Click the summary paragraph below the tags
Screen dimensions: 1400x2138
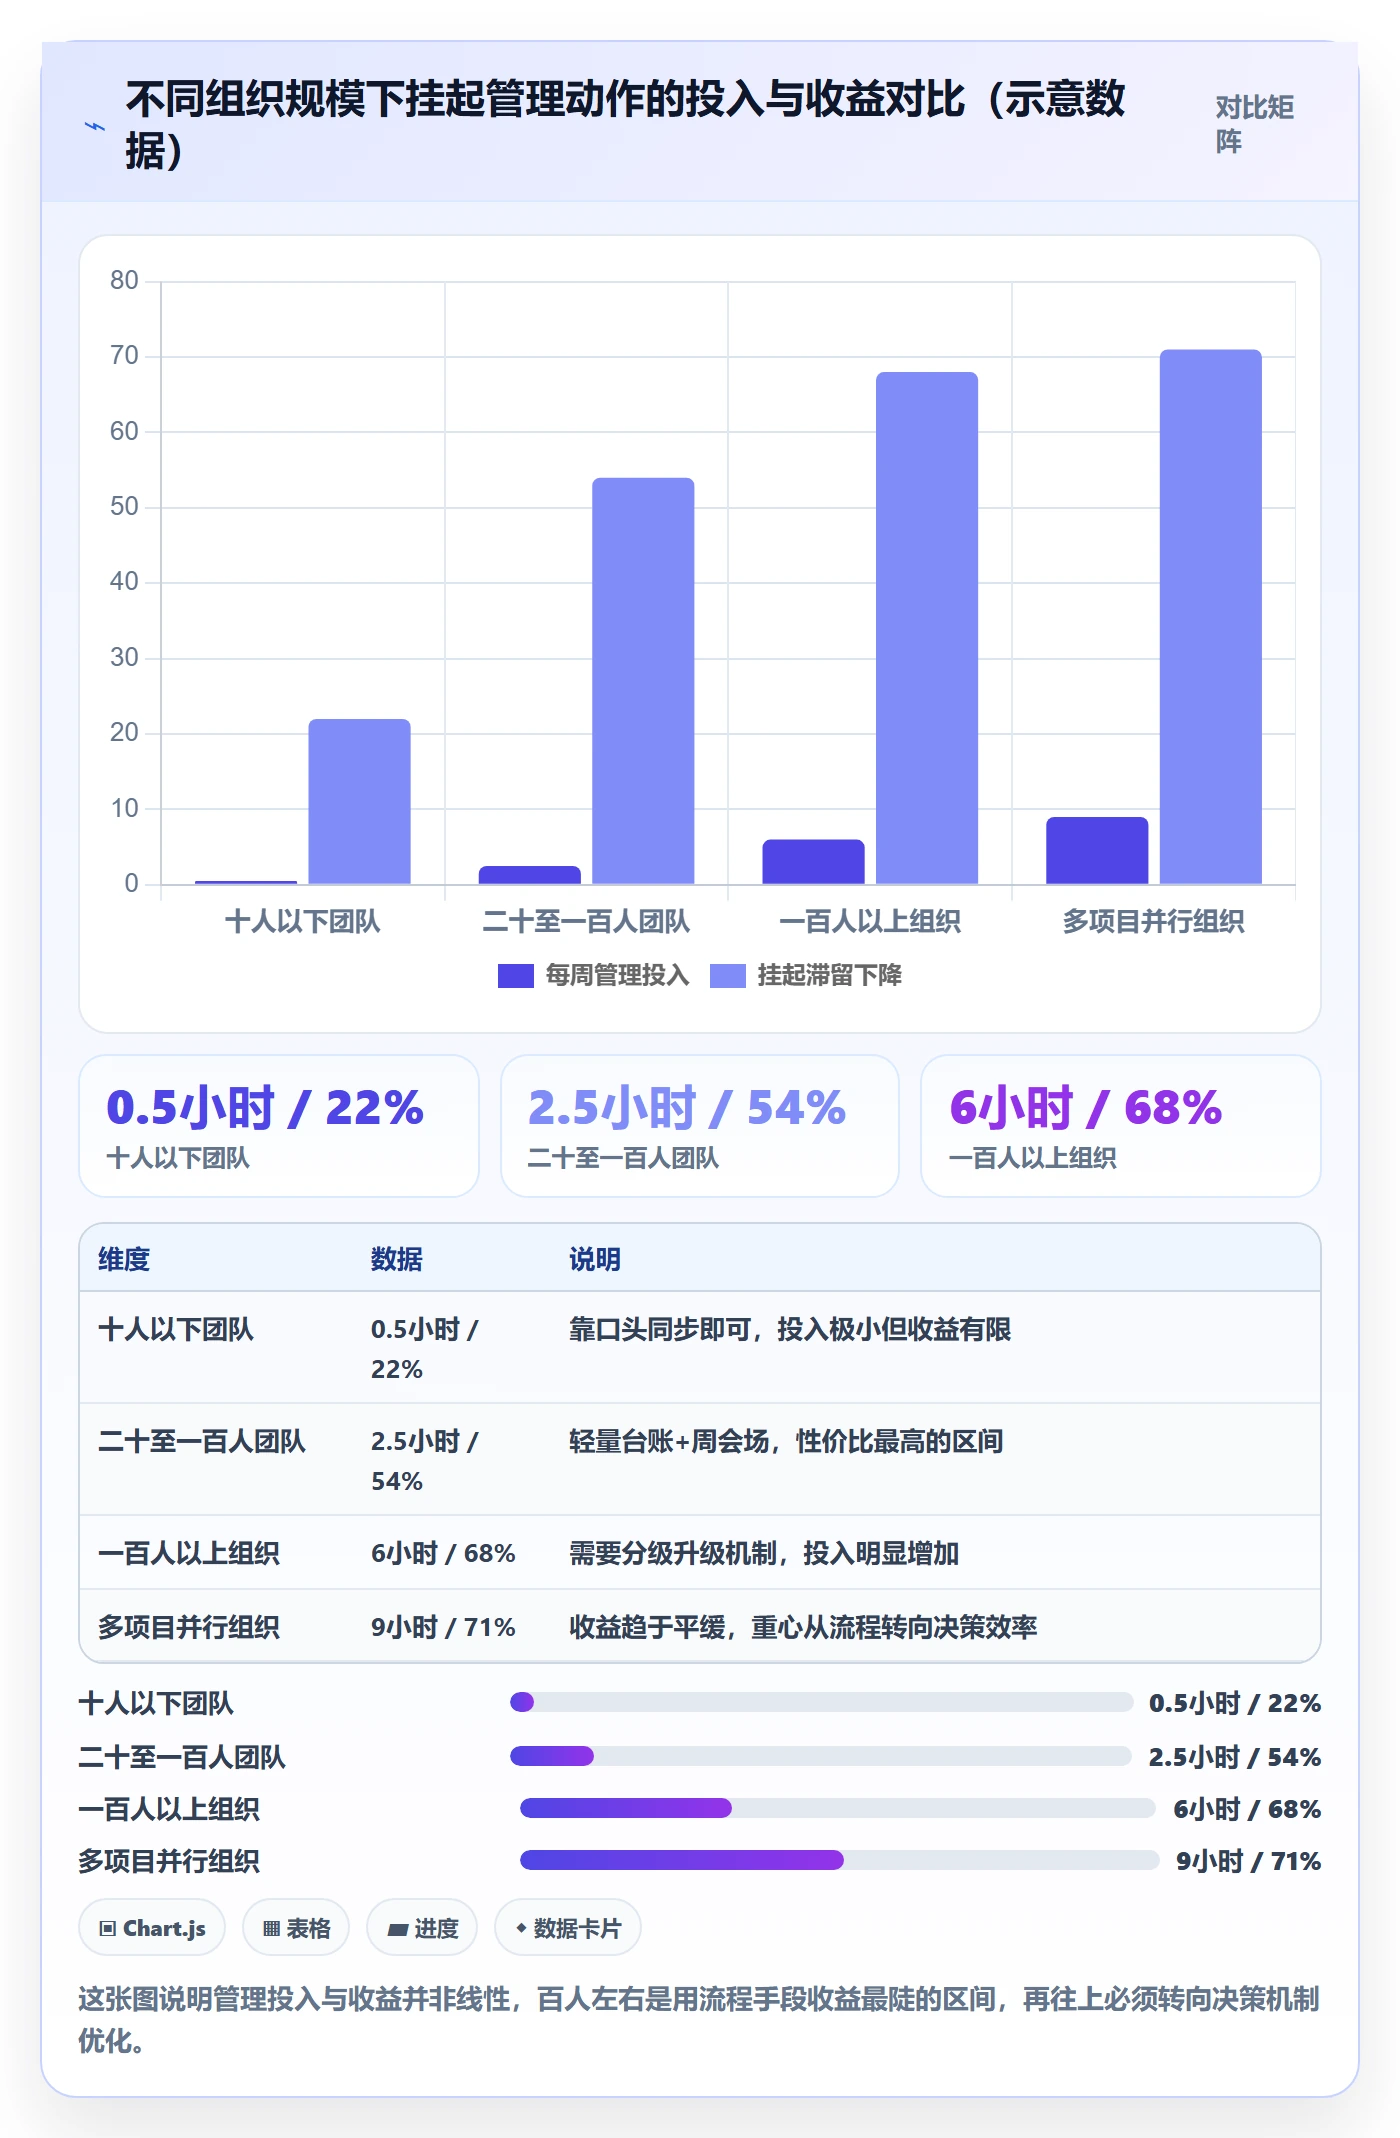click(699, 2019)
